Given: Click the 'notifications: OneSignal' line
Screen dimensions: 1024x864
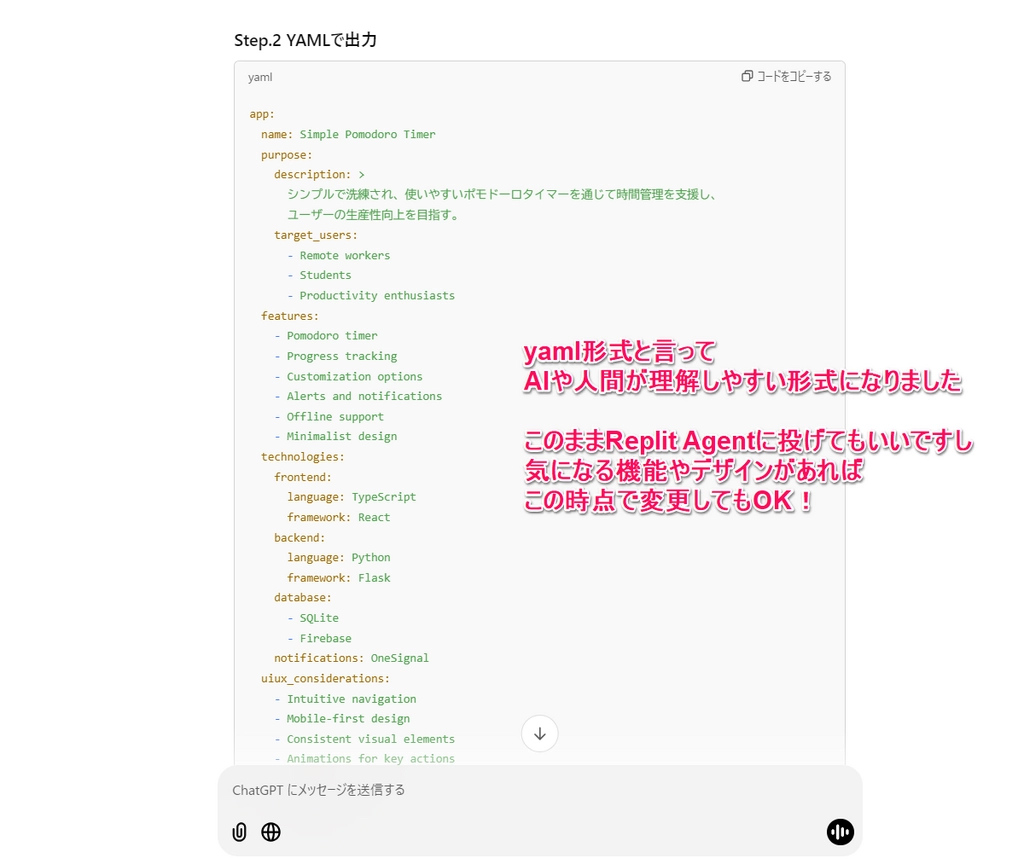Looking at the screenshot, I should [x=351, y=658].
